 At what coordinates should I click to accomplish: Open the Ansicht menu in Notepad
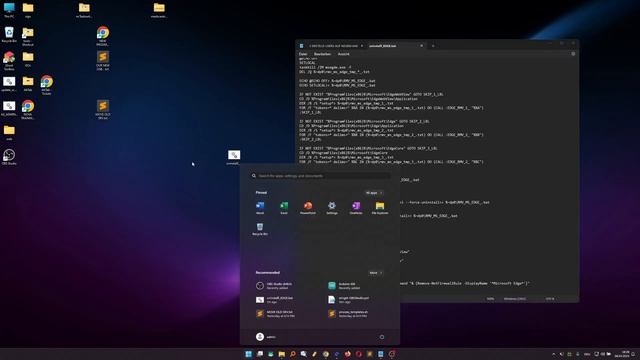[344, 54]
